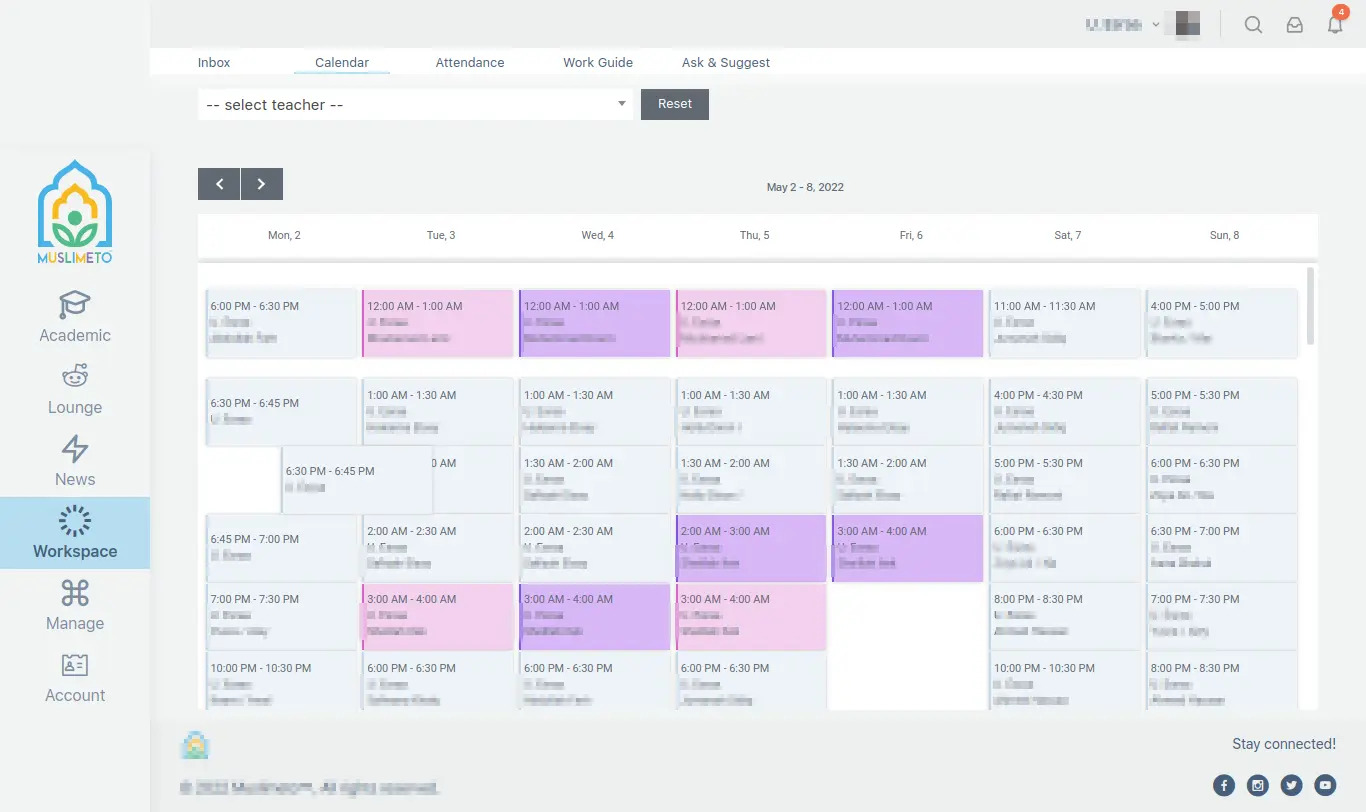Click the Muslimeto logo

(x=75, y=212)
